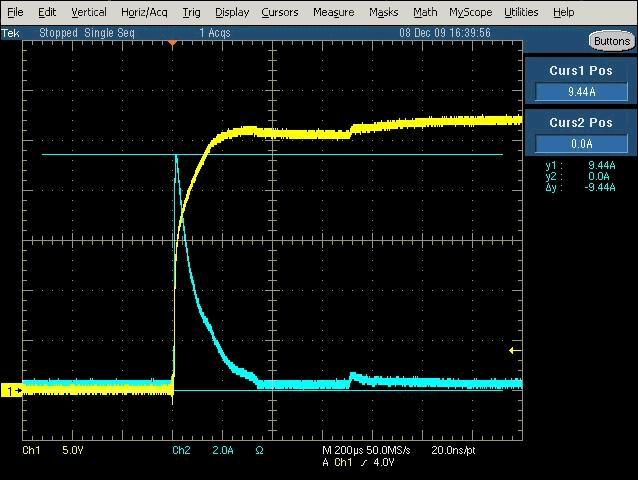Open the Measure menu
638x480 pixels.
click(x=333, y=12)
